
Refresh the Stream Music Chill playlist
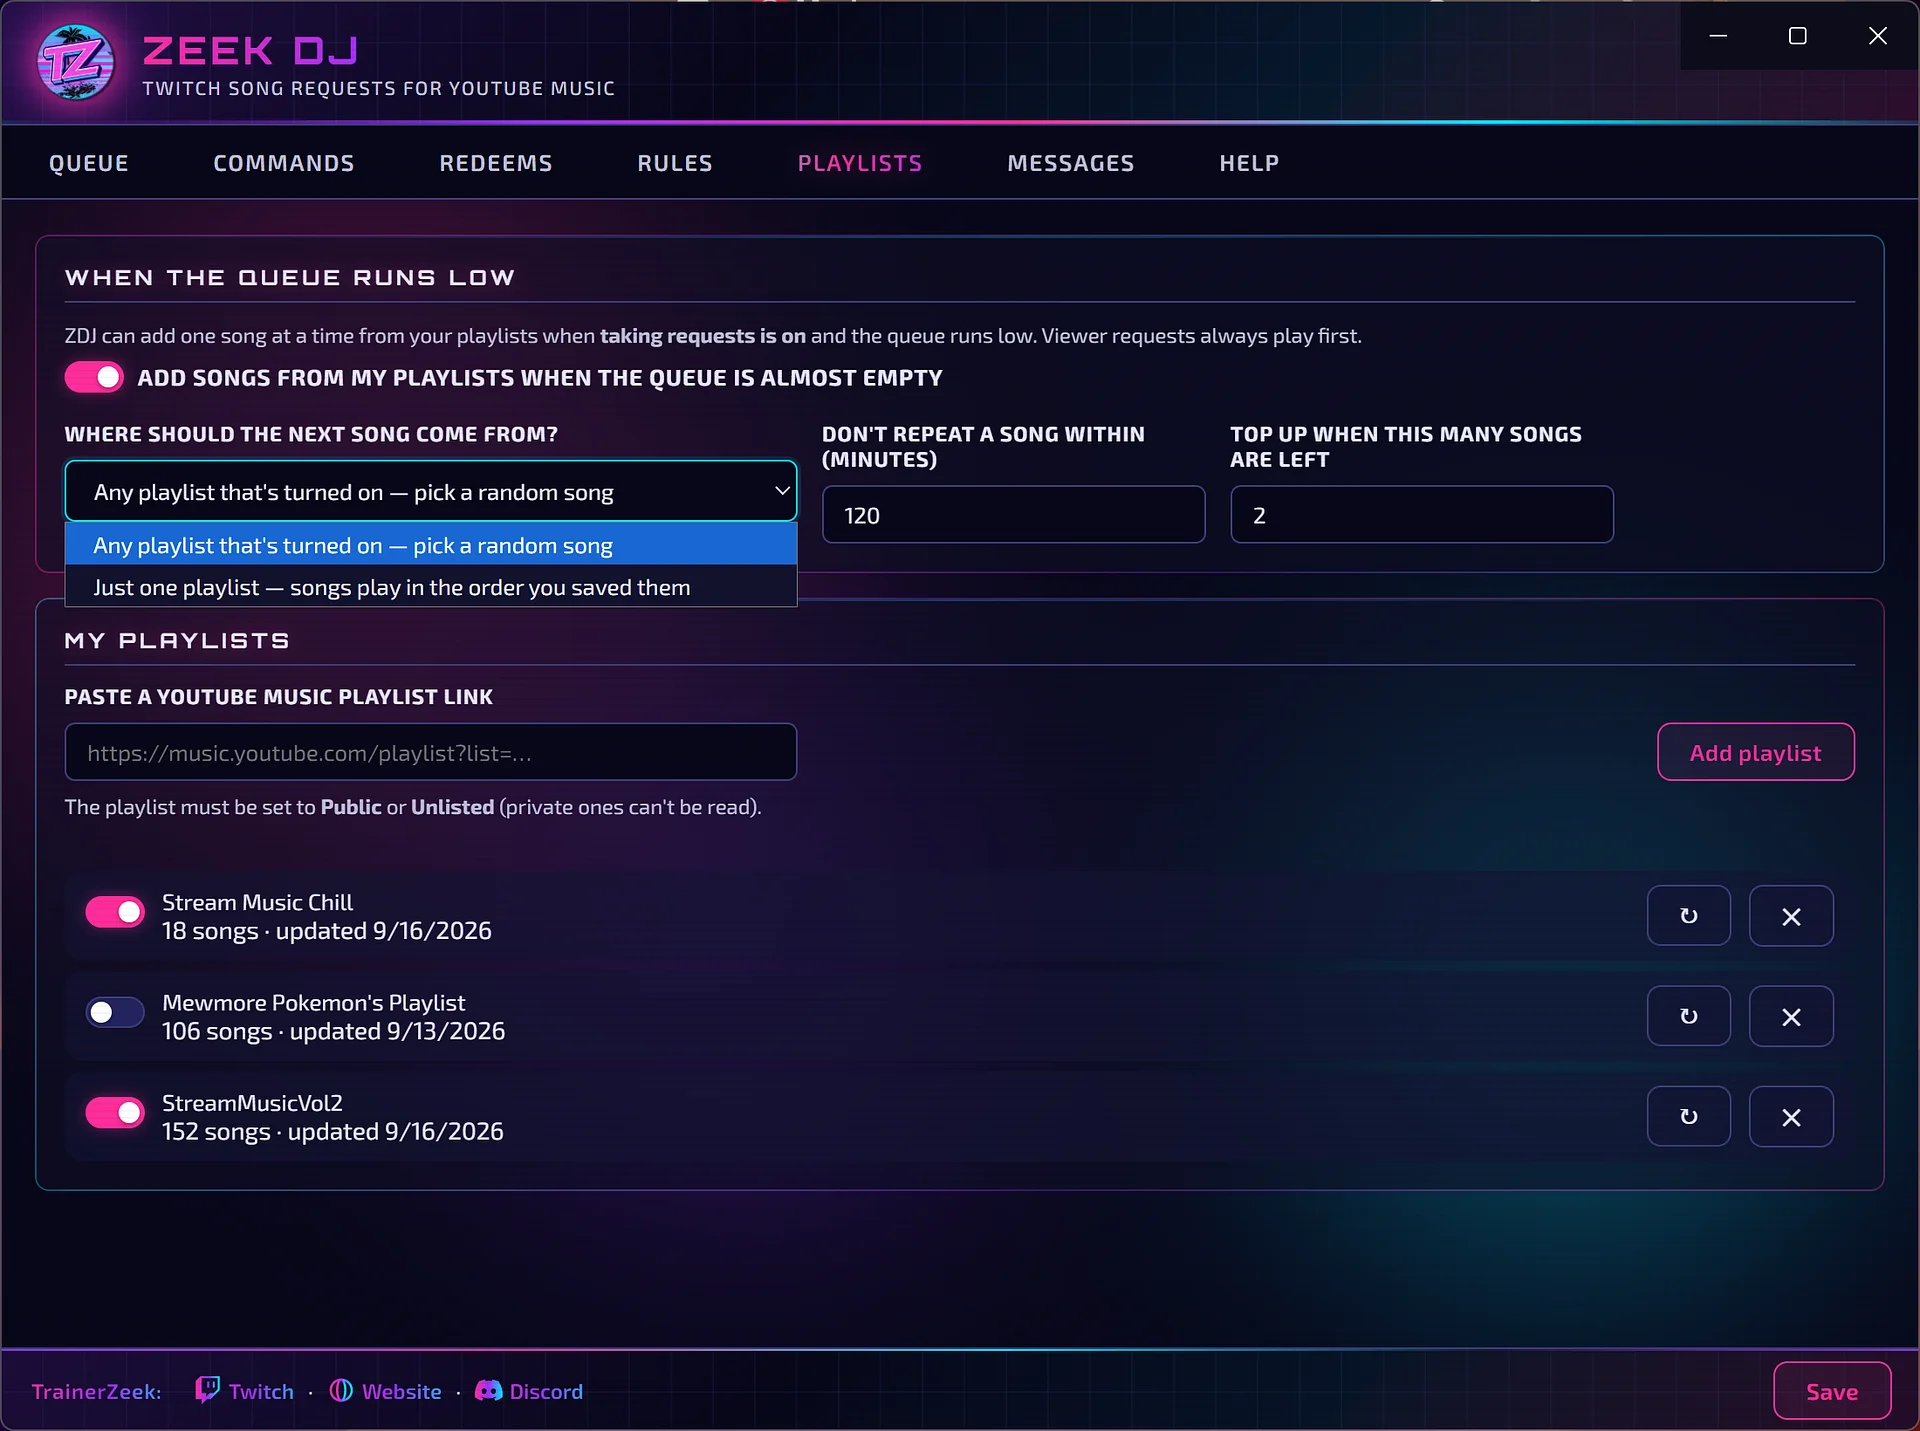coord(1689,916)
